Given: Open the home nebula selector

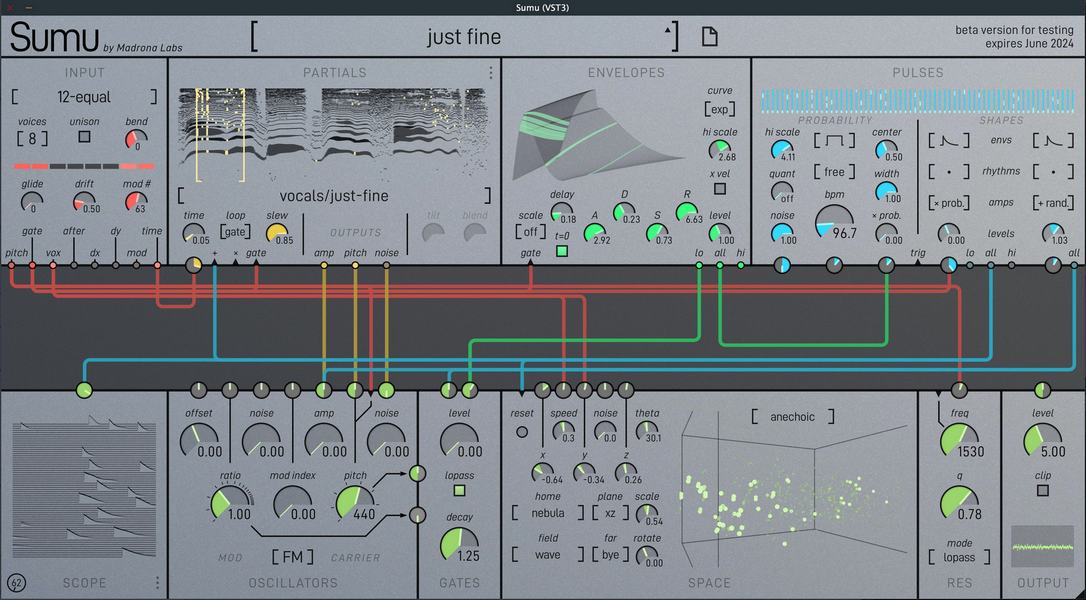Looking at the screenshot, I should point(548,513).
